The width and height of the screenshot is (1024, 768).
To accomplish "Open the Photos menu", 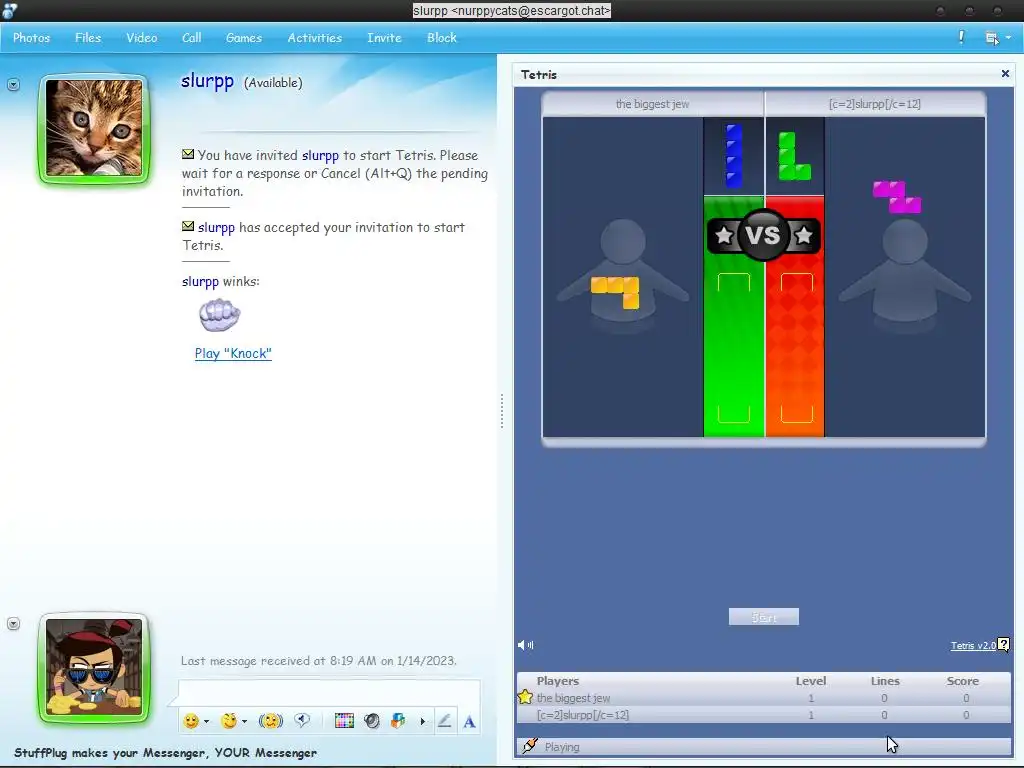I will (31, 38).
